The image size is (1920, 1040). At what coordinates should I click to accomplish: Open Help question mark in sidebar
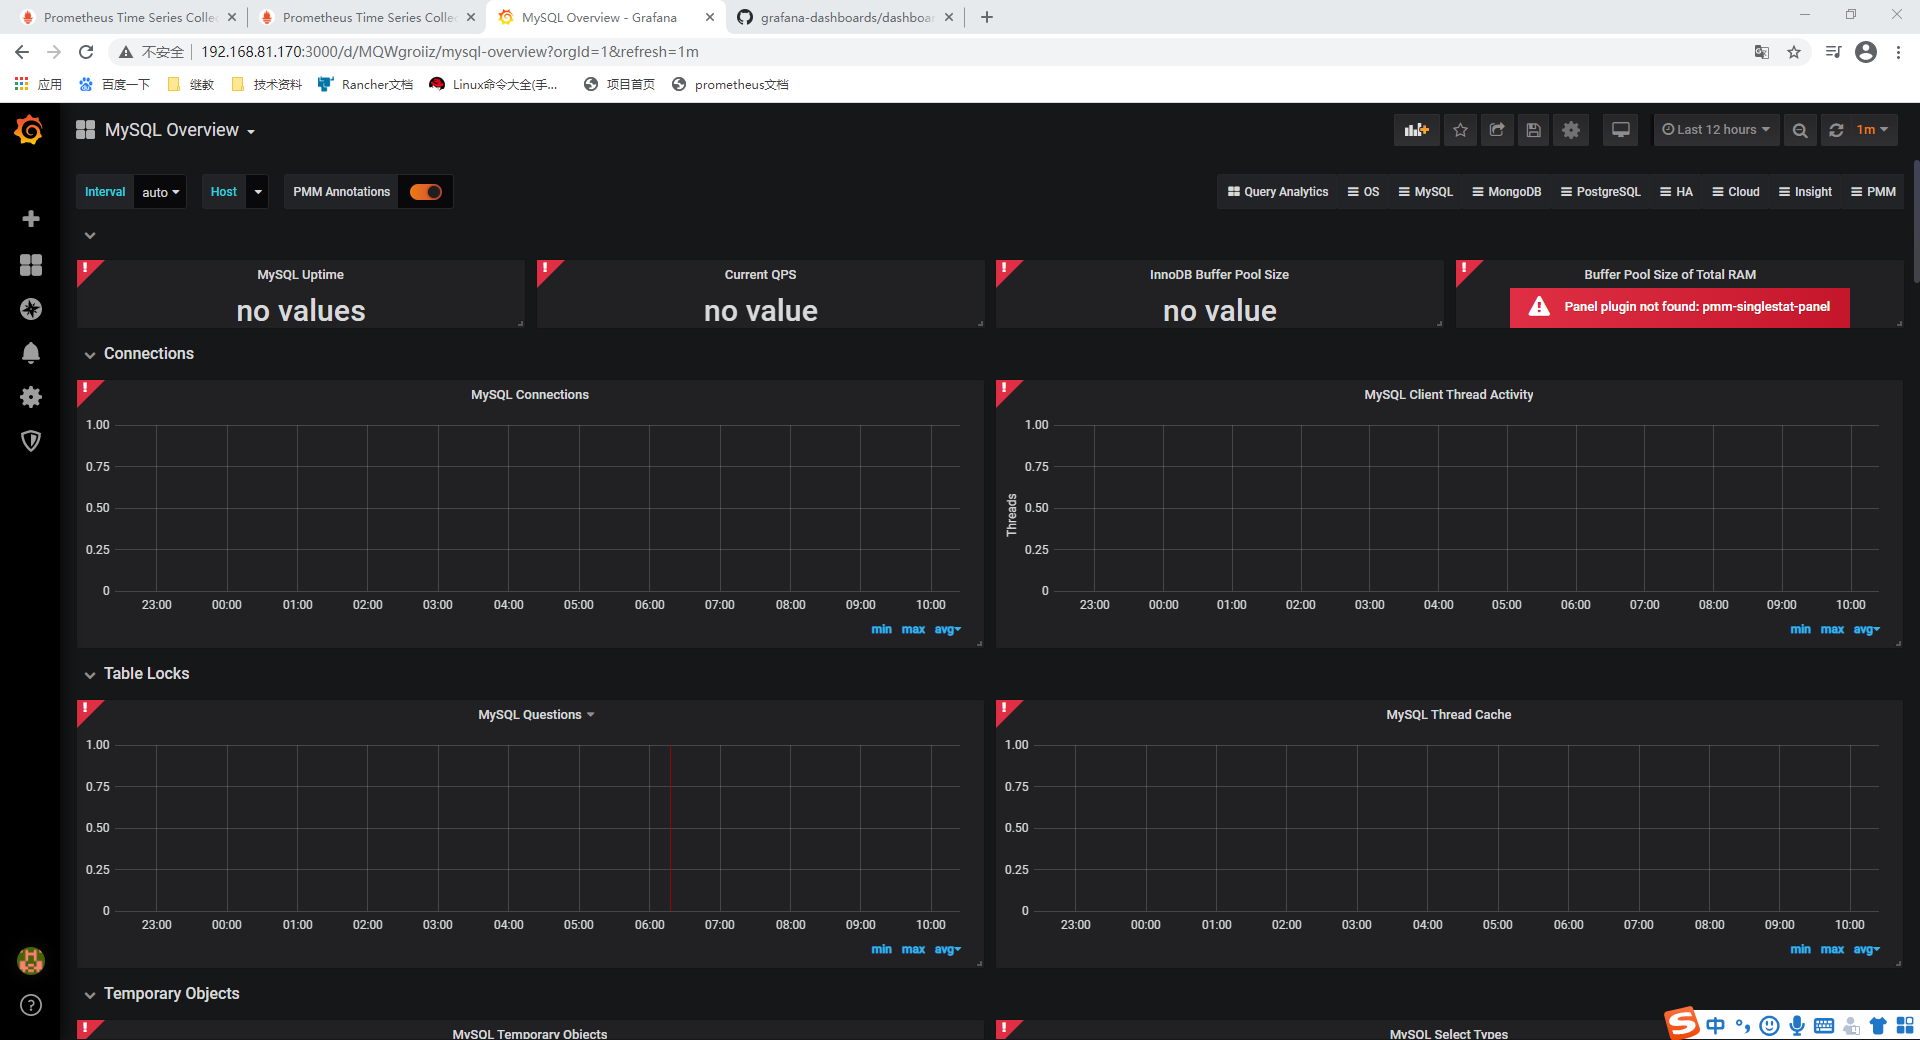(31, 1005)
